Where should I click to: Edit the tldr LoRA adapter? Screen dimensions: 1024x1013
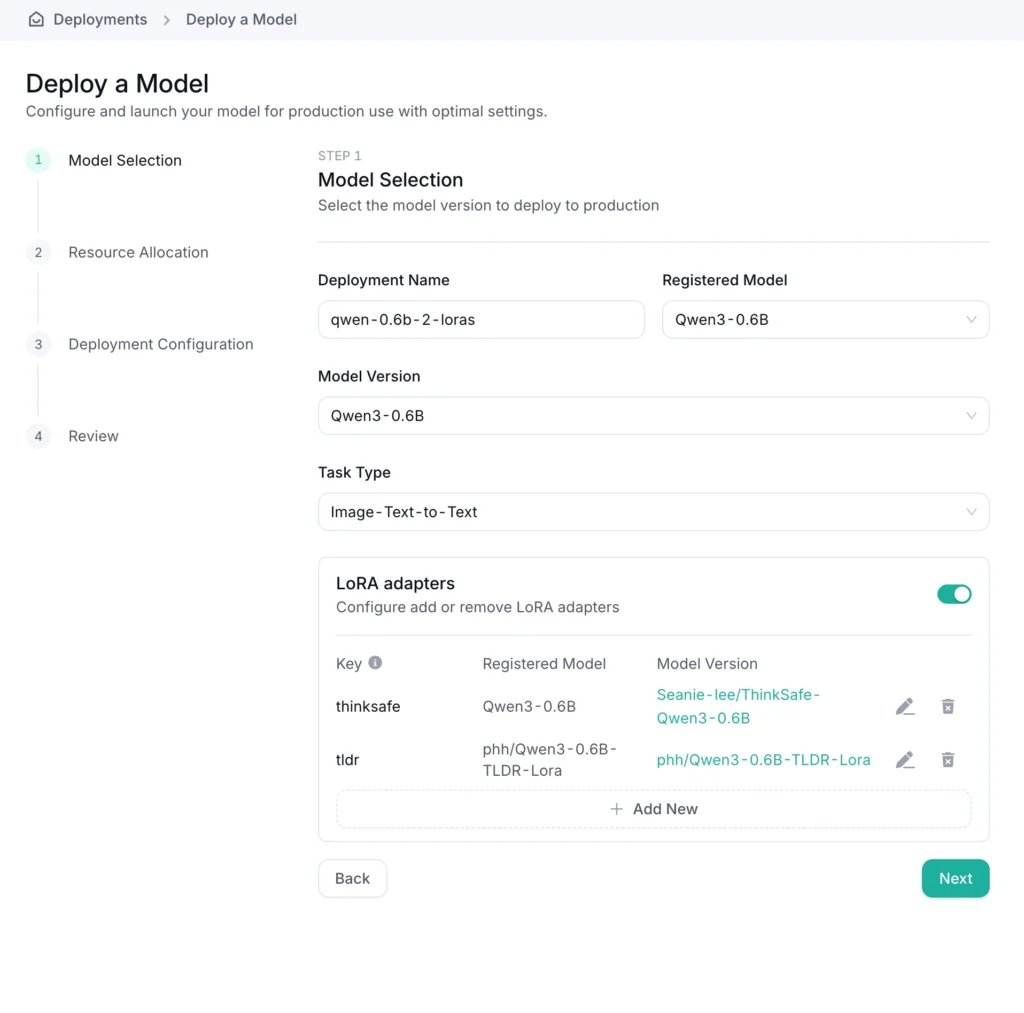(905, 760)
